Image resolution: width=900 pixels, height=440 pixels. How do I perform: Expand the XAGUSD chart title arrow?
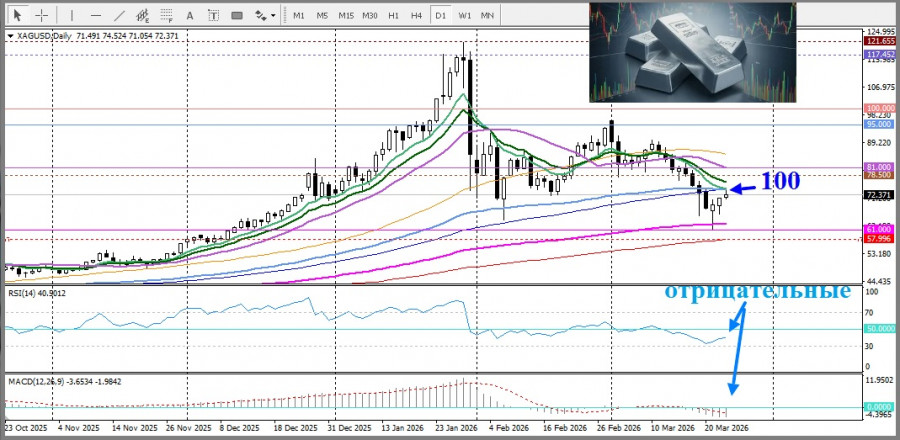pos(10,35)
